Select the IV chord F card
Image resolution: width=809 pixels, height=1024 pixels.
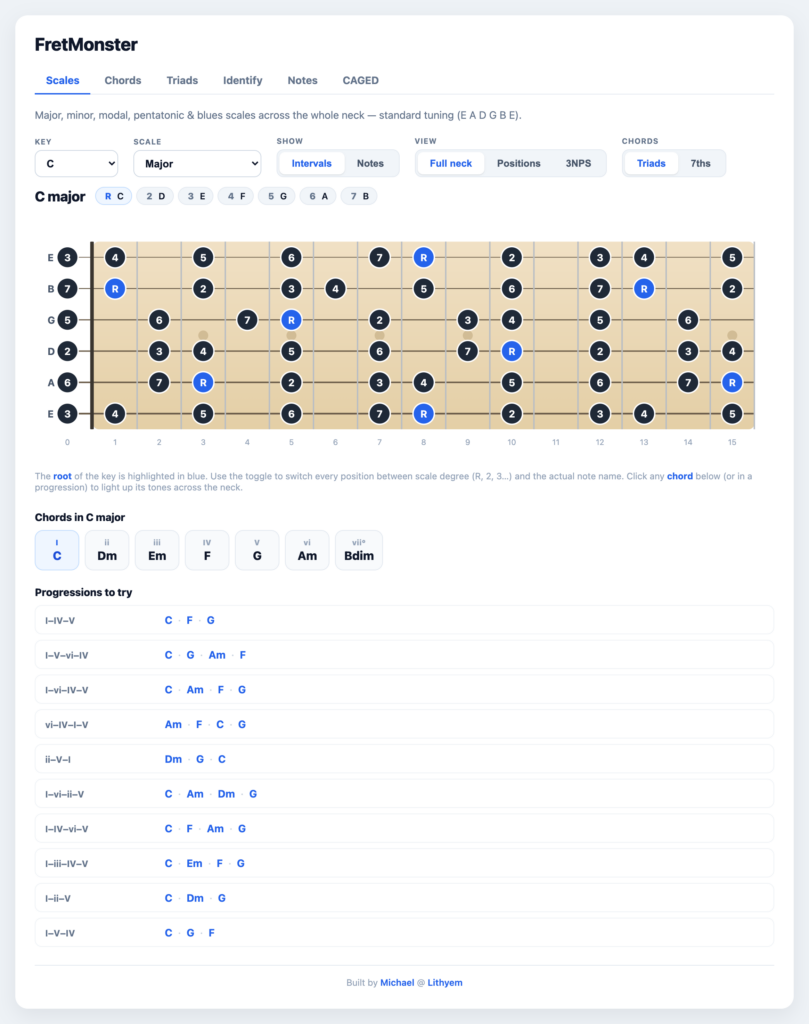207,550
